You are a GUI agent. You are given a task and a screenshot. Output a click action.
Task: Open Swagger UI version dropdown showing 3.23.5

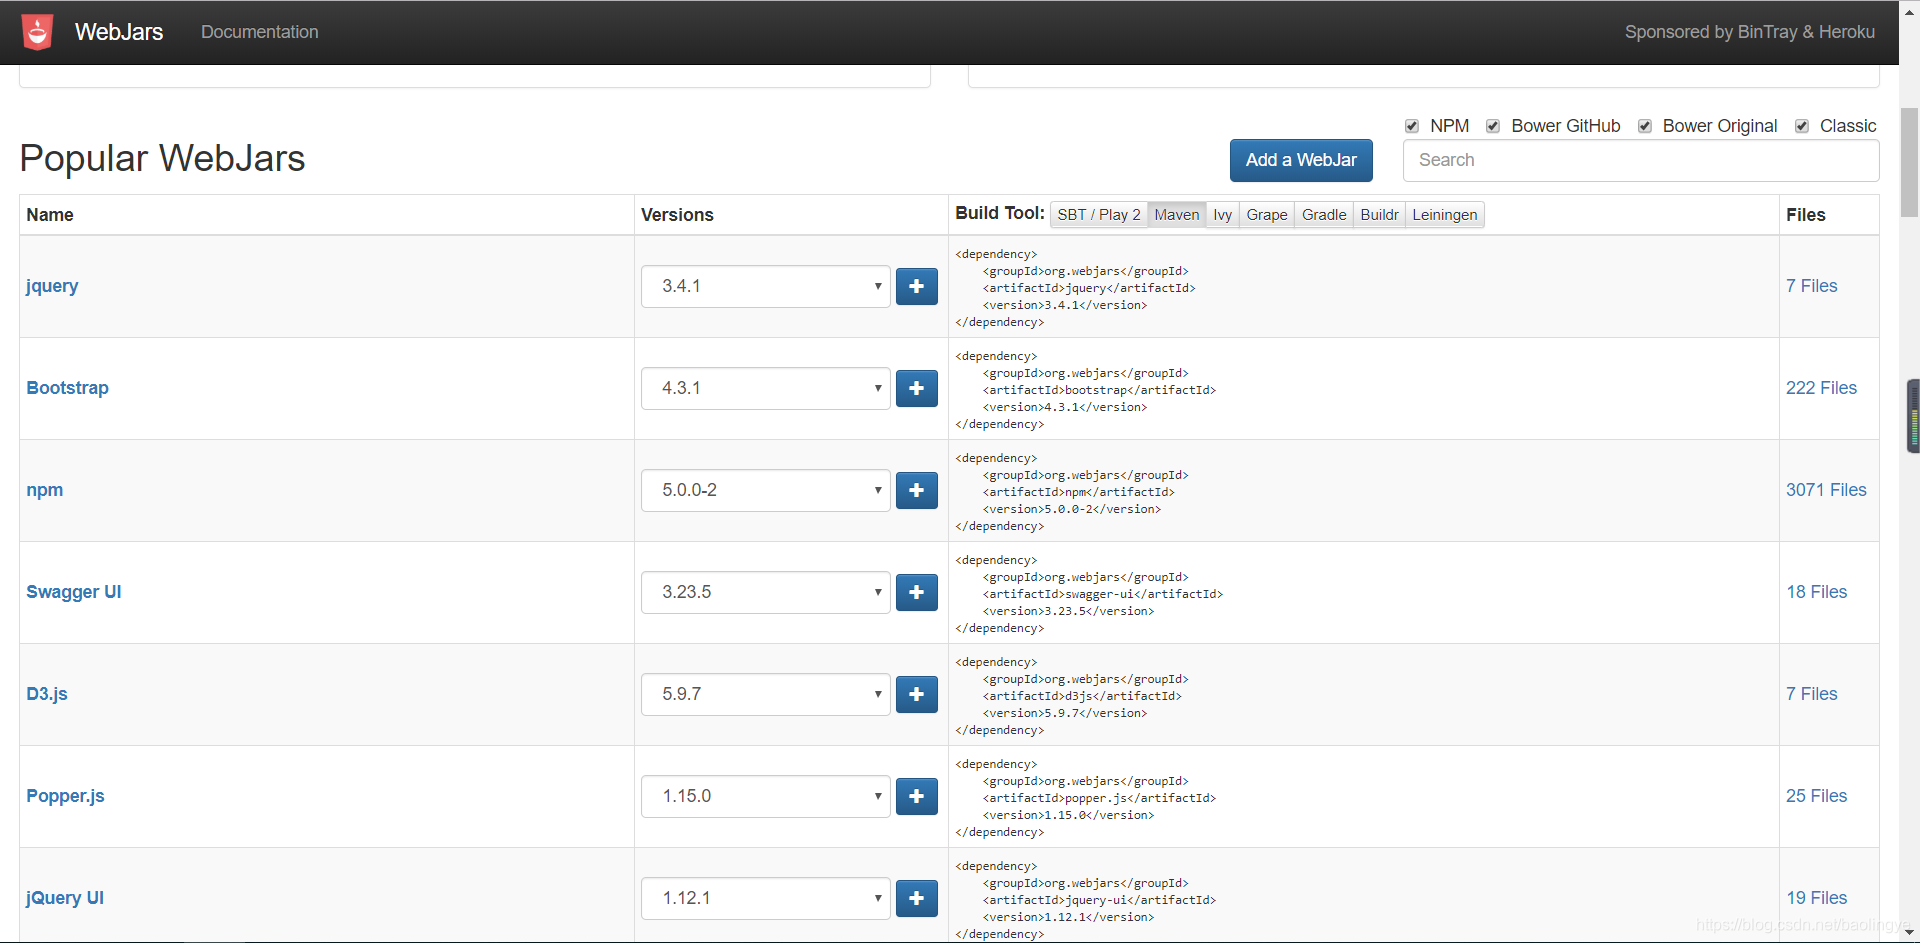(x=765, y=592)
